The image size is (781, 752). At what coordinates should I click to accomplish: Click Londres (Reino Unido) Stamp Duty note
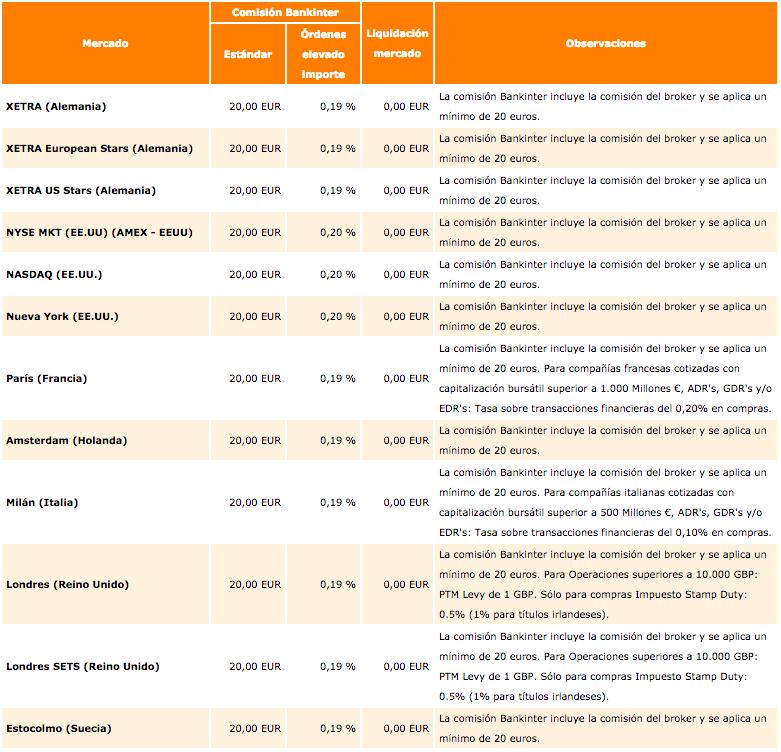click(x=593, y=605)
